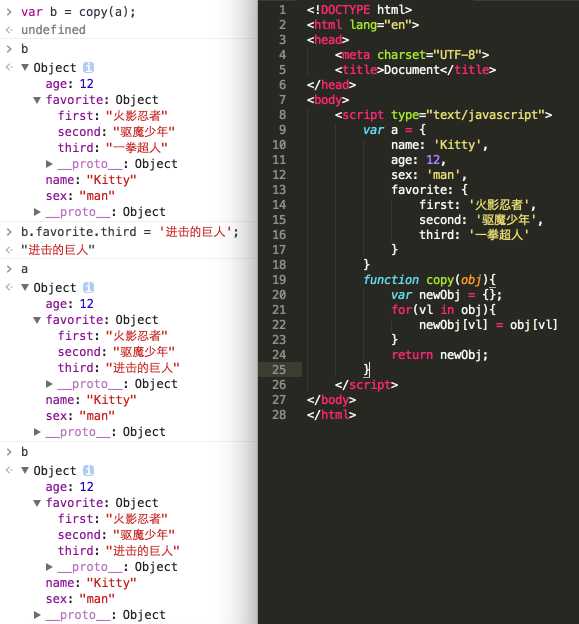Click the info icon beside Object under the a output

click(88, 288)
